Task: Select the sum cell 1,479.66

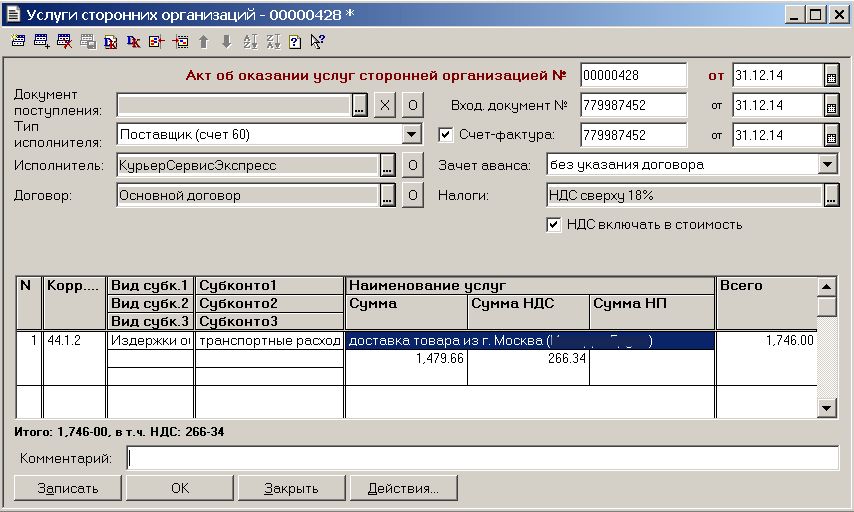Action: 406,367
